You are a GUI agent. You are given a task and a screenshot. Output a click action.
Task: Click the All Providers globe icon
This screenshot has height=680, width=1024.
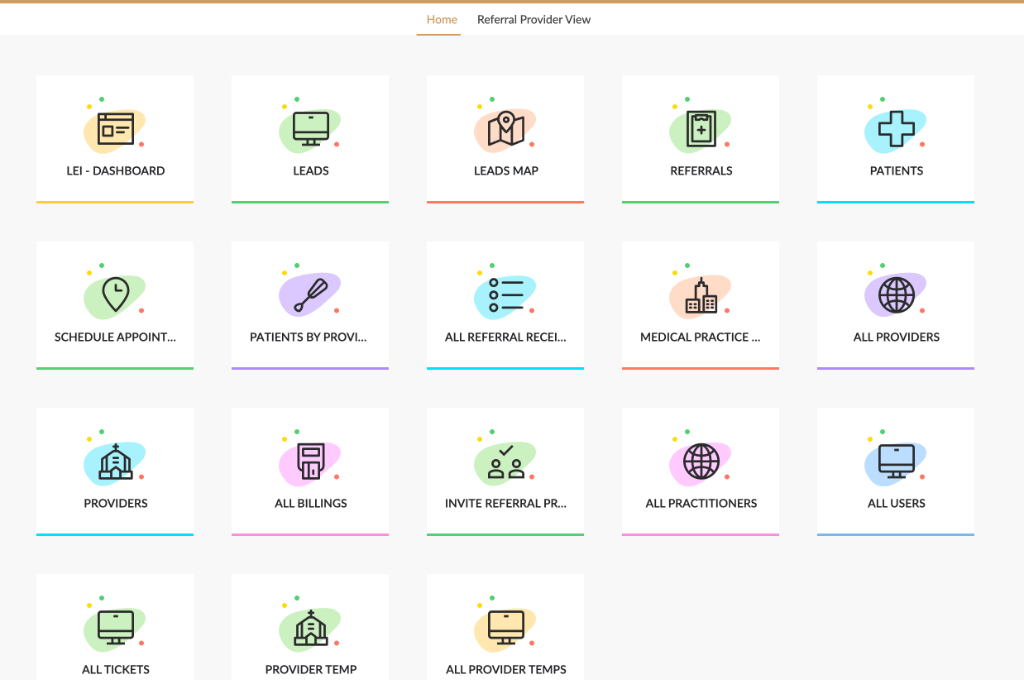[x=896, y=295]
